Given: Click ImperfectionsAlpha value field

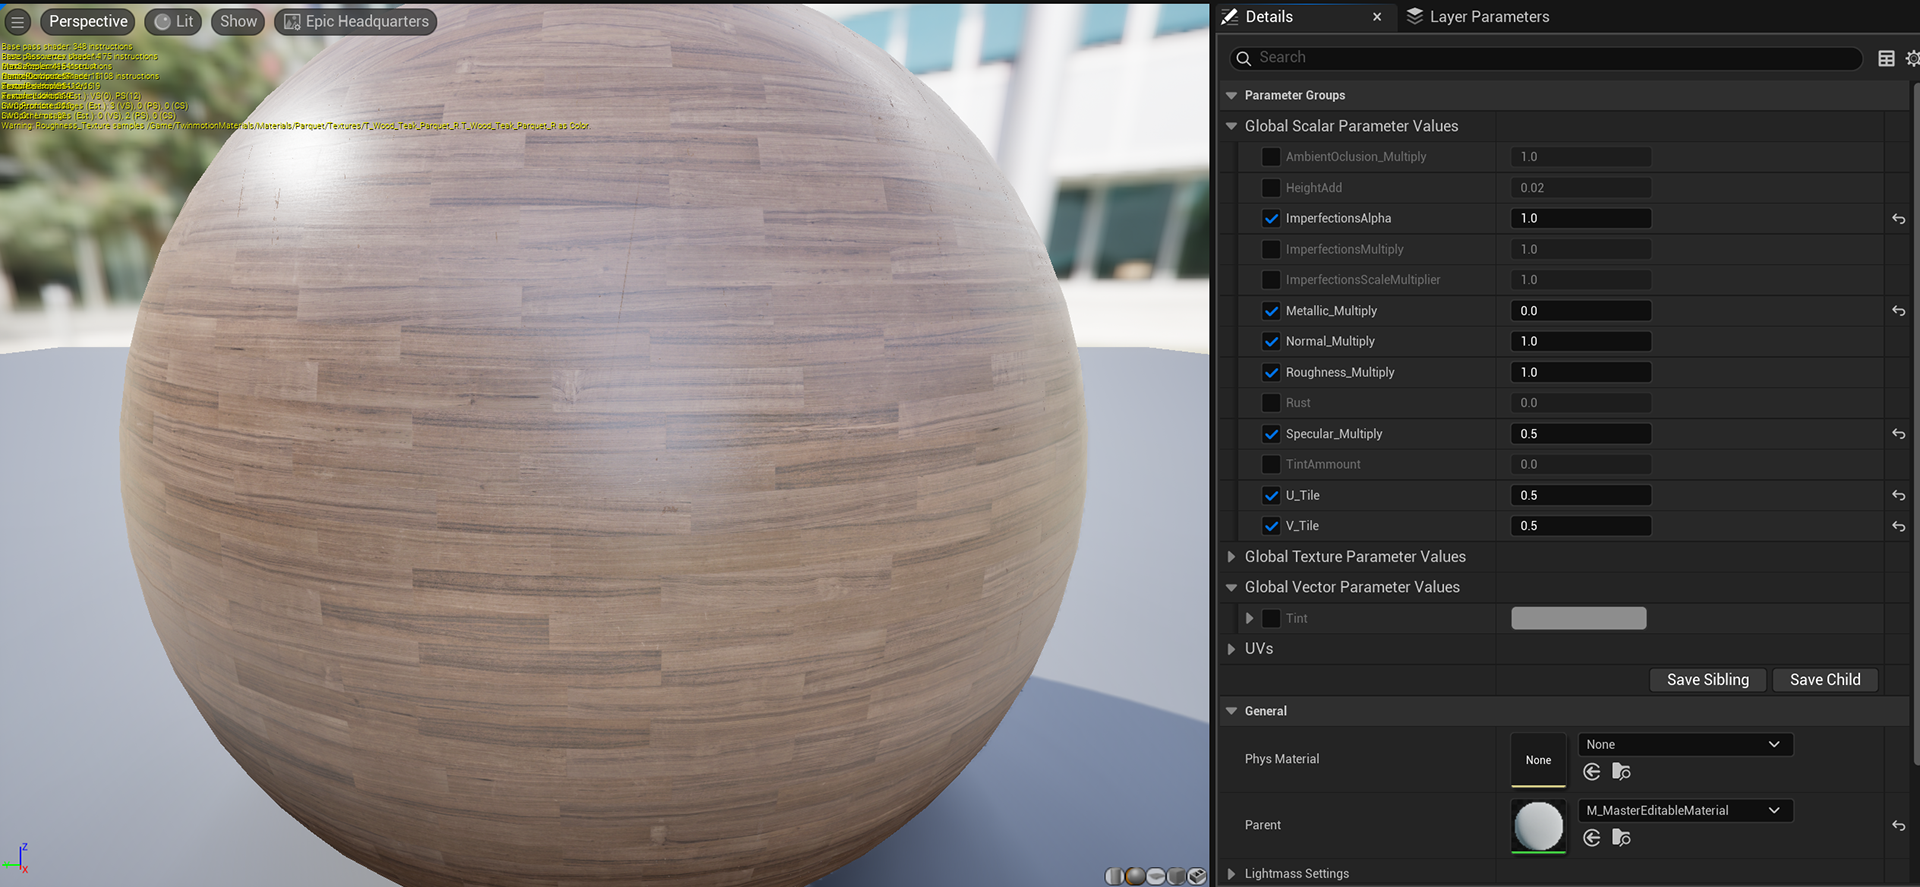Looking at the screenshot, I should pos(1581,218).
